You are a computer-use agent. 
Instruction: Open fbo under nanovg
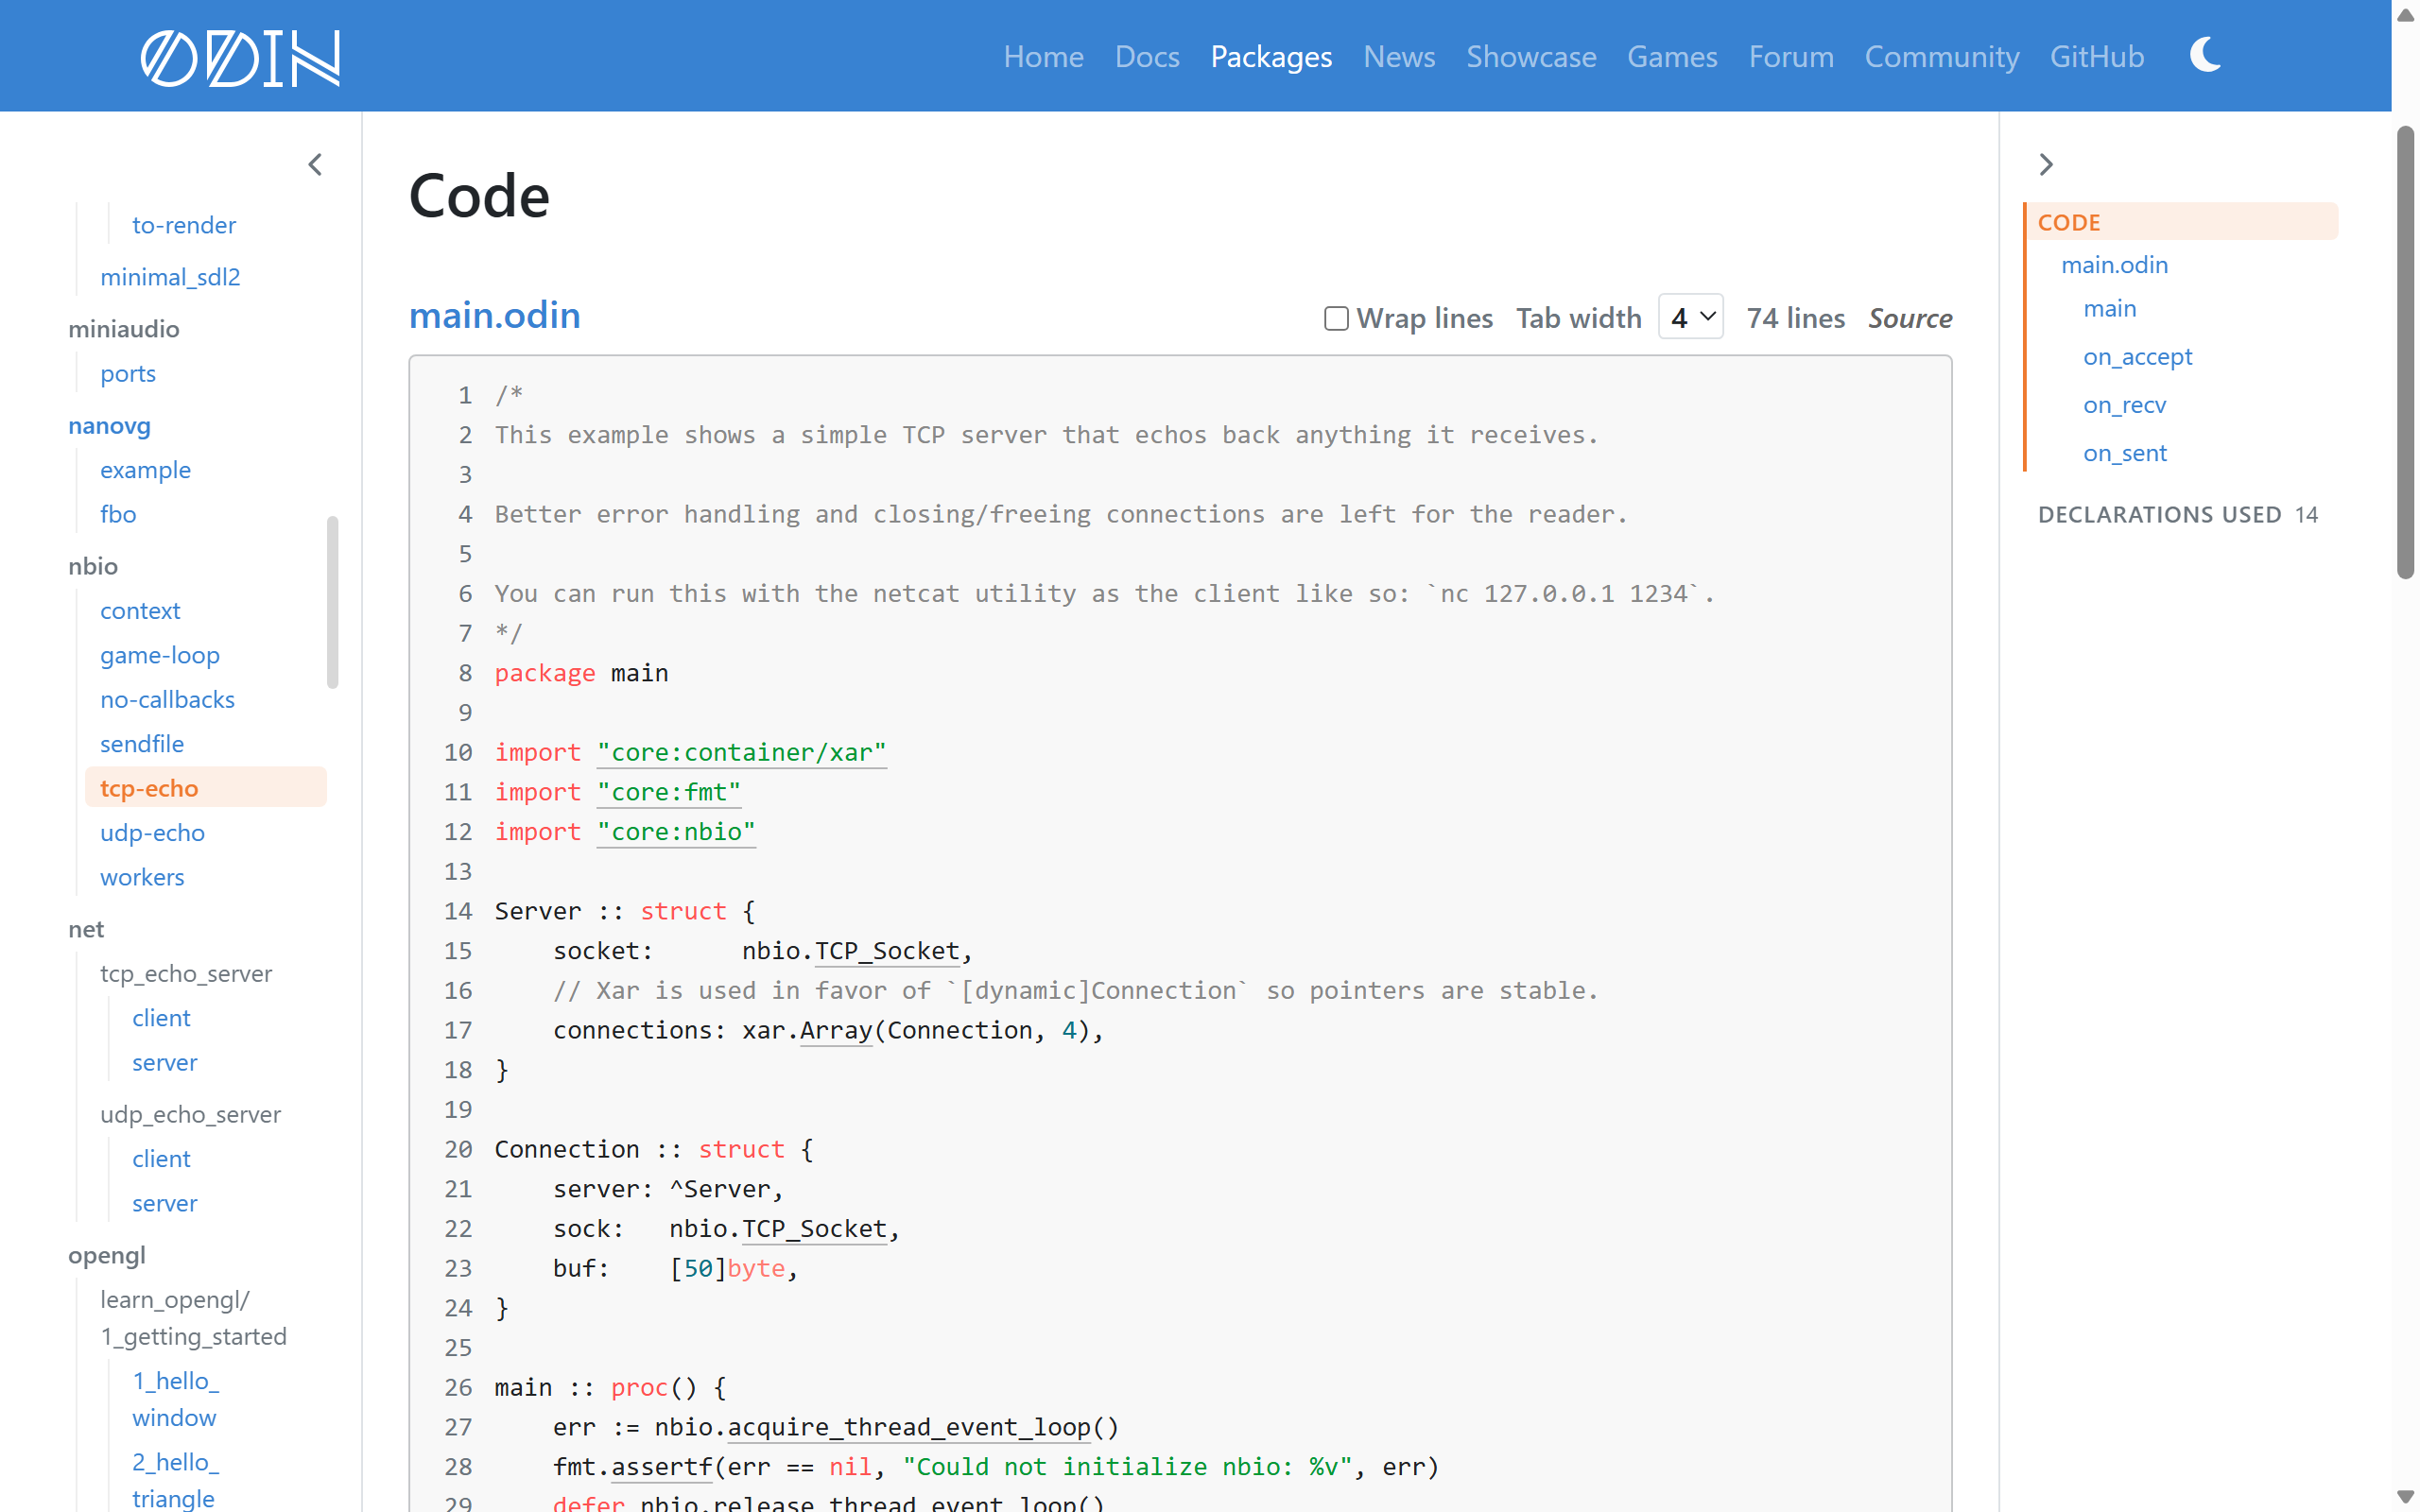pyautogui.click(x=118, y=514)
